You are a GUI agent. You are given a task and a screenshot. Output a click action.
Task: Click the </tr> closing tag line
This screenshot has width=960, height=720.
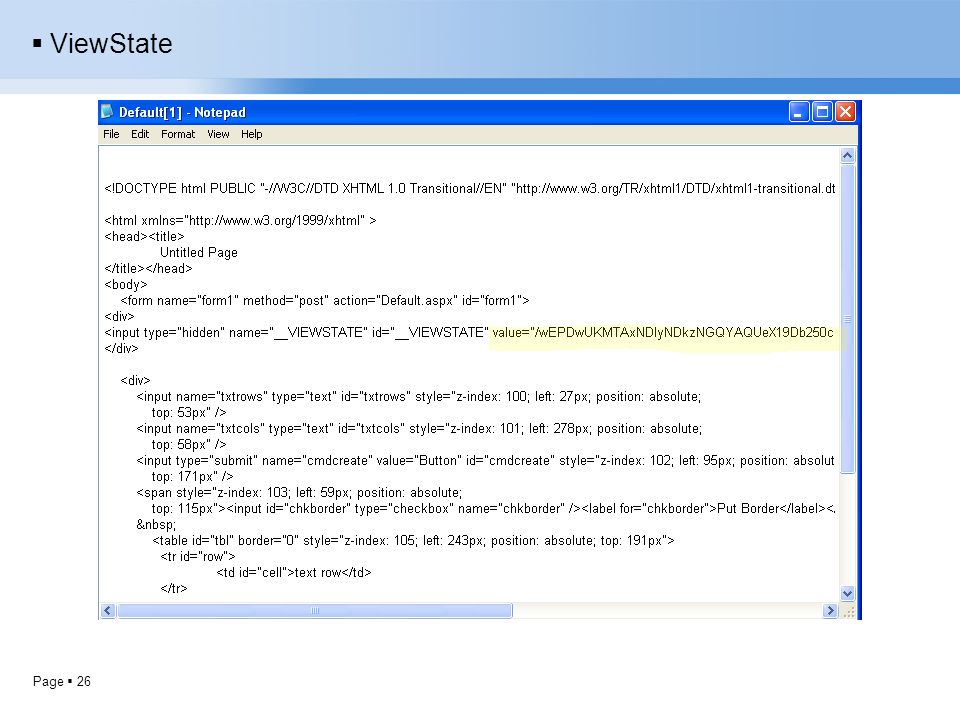[174, 588]
